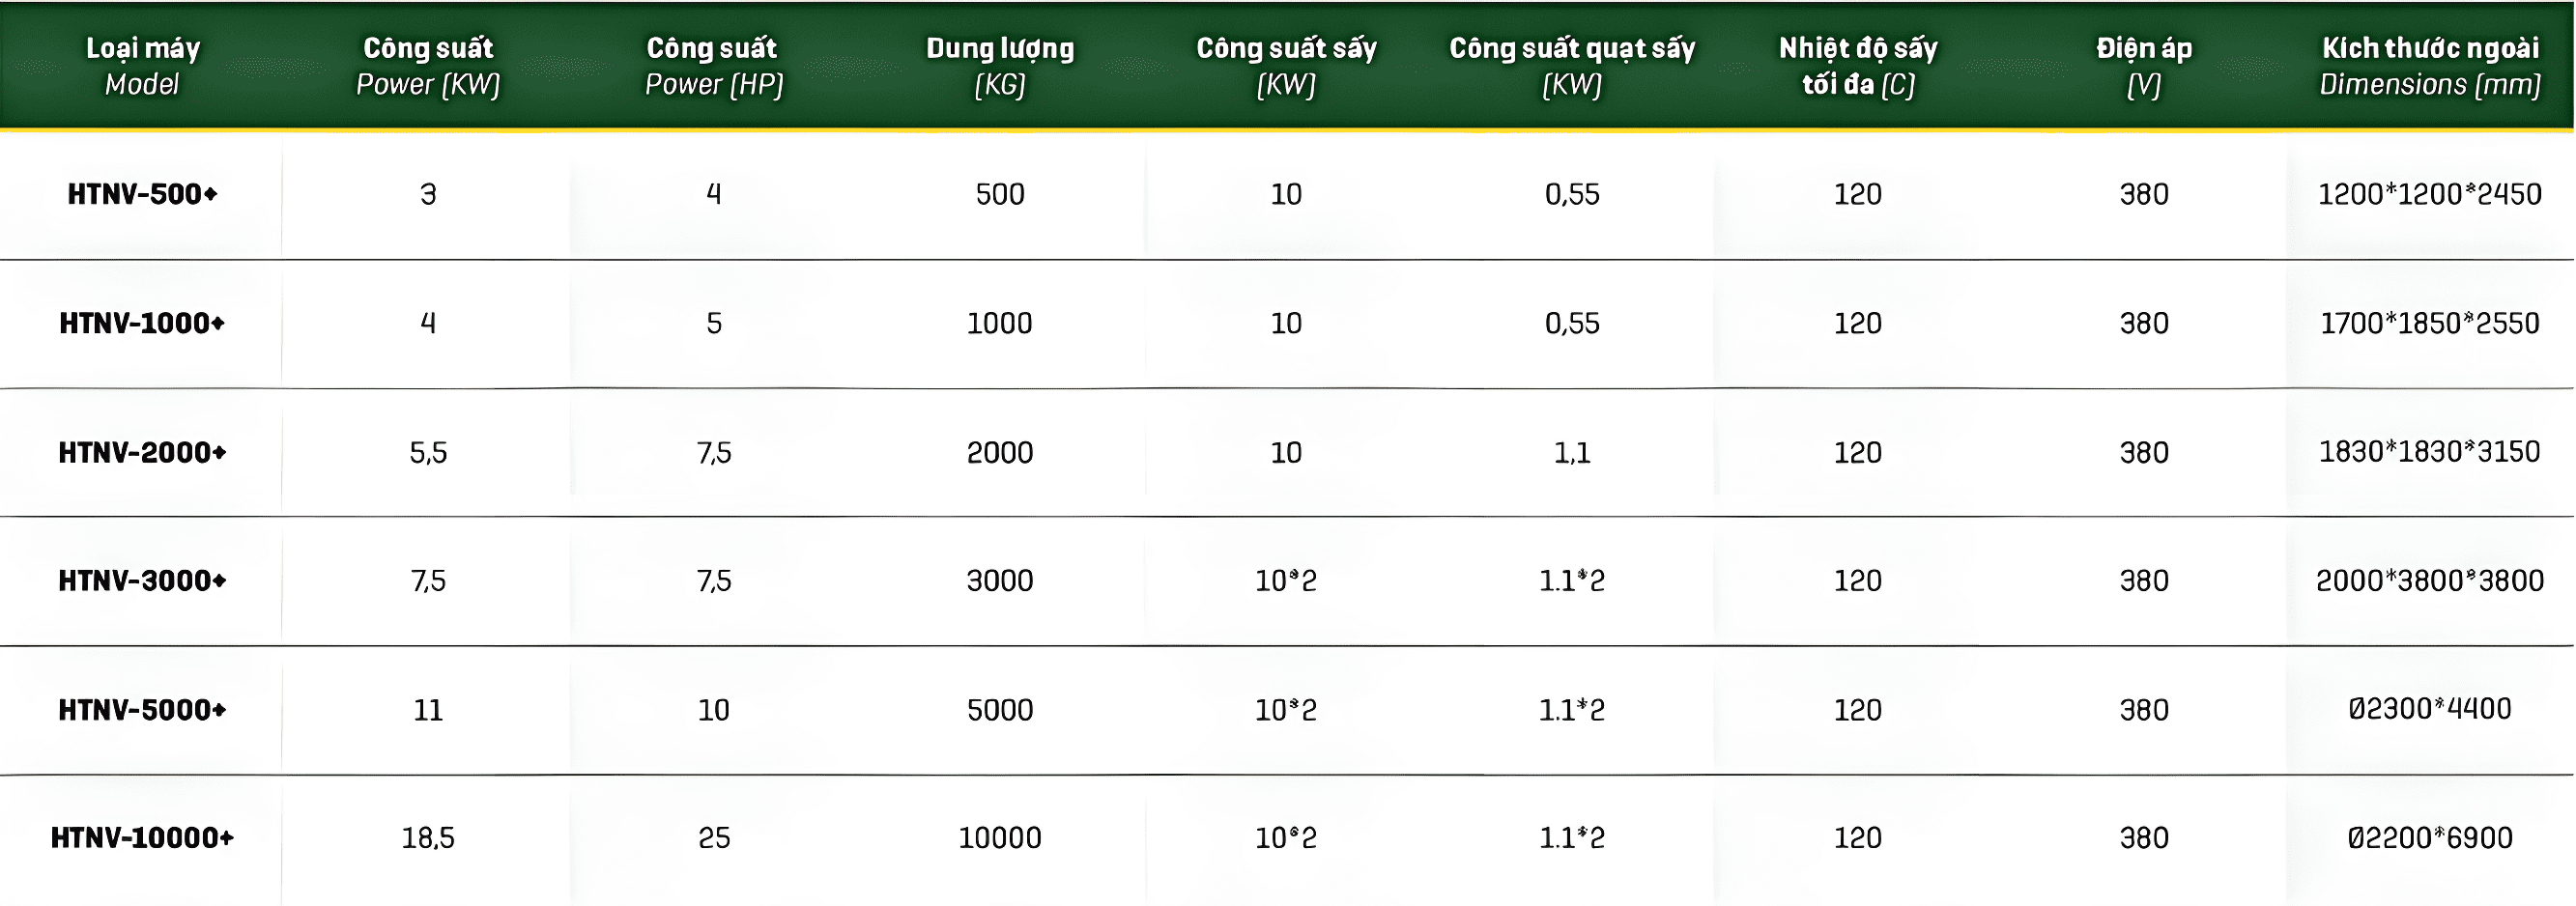Click the HTNV-5000+ model label

click(142, 709)
